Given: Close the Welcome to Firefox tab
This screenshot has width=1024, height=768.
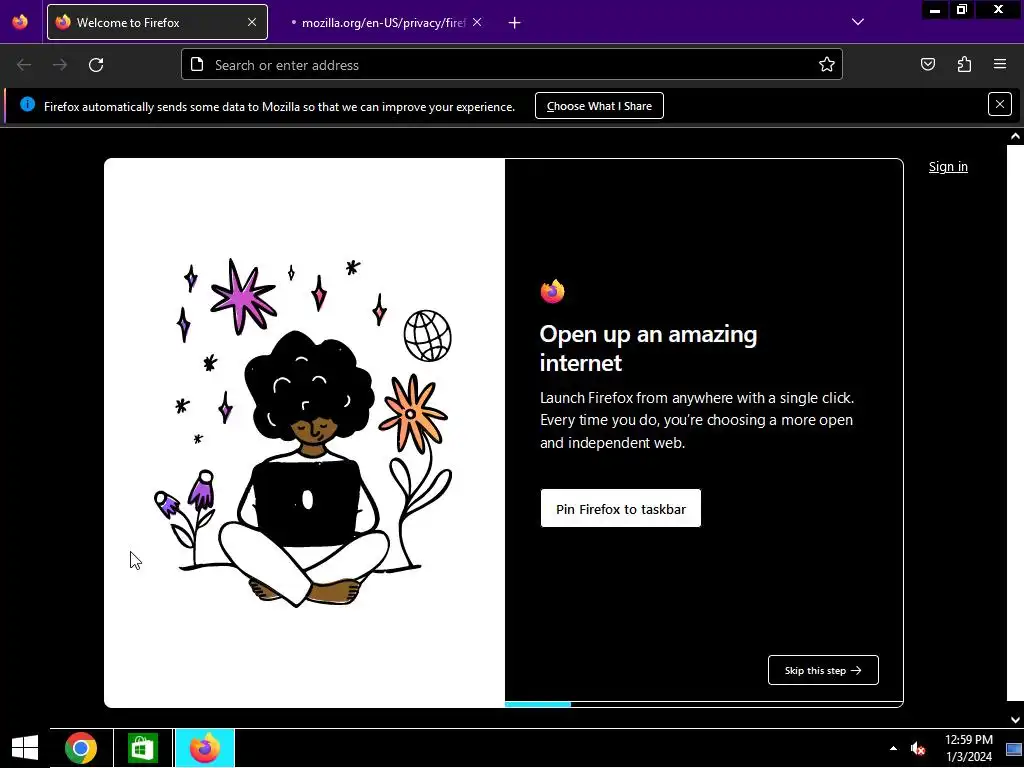Looking at the screenshot, I should tap(252, 22).
